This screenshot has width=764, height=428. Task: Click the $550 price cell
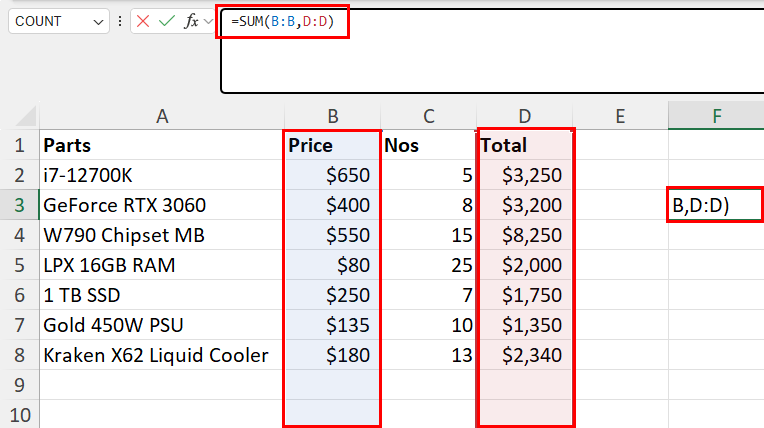point(332,235)
